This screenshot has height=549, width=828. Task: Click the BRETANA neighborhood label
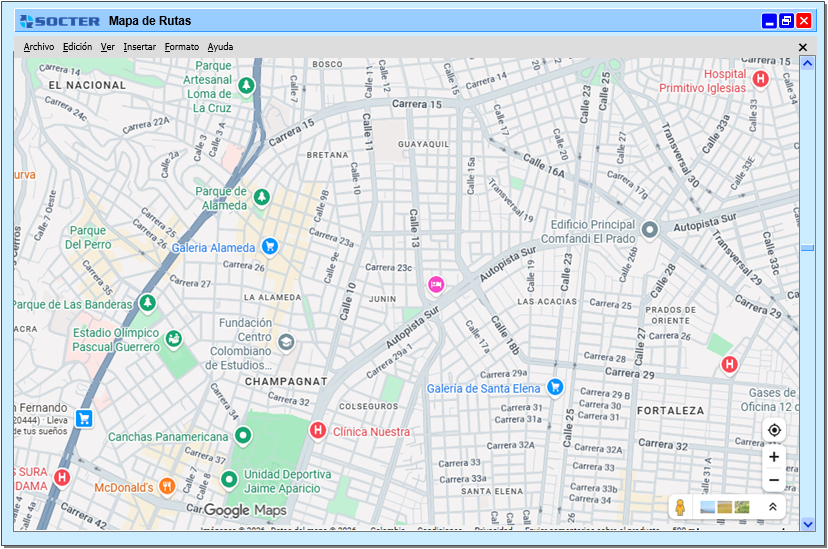click(x=327, y=155)
